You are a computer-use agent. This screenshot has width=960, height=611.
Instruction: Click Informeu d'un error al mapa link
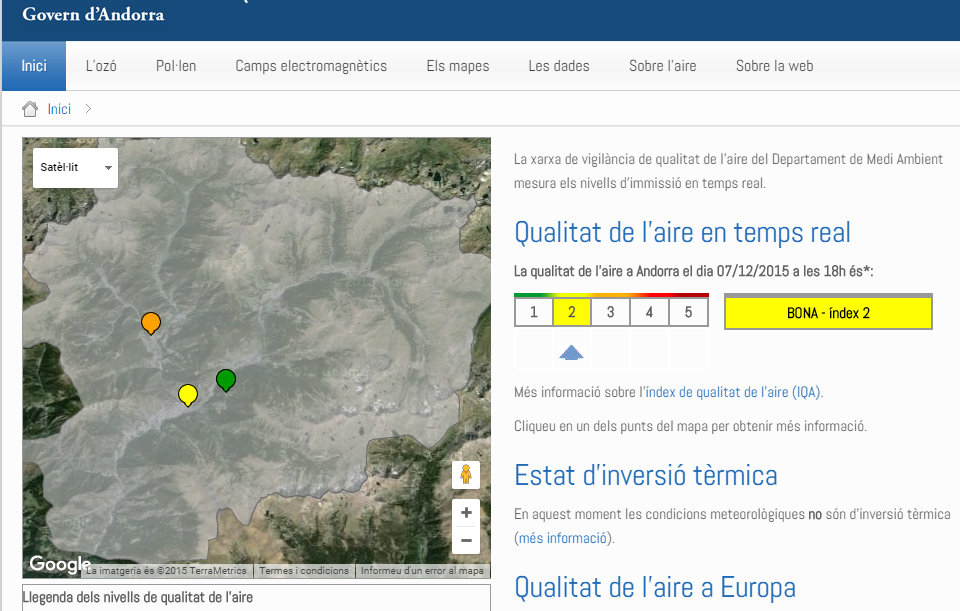click(x=422, y=571)
